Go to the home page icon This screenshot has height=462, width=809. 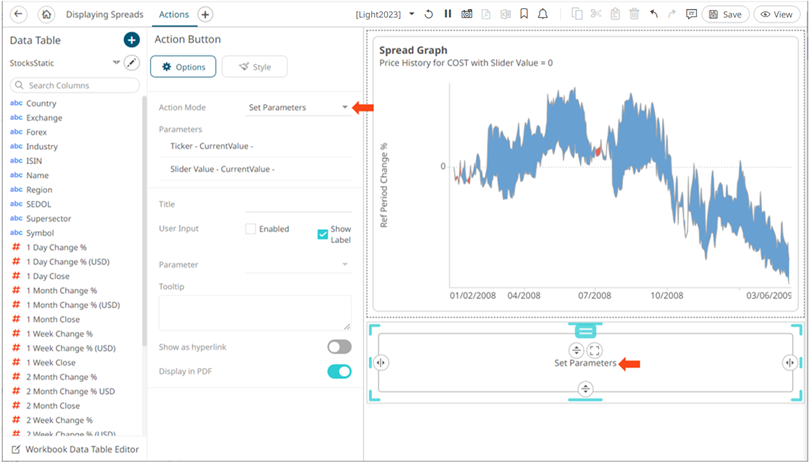tap(46, 15)
